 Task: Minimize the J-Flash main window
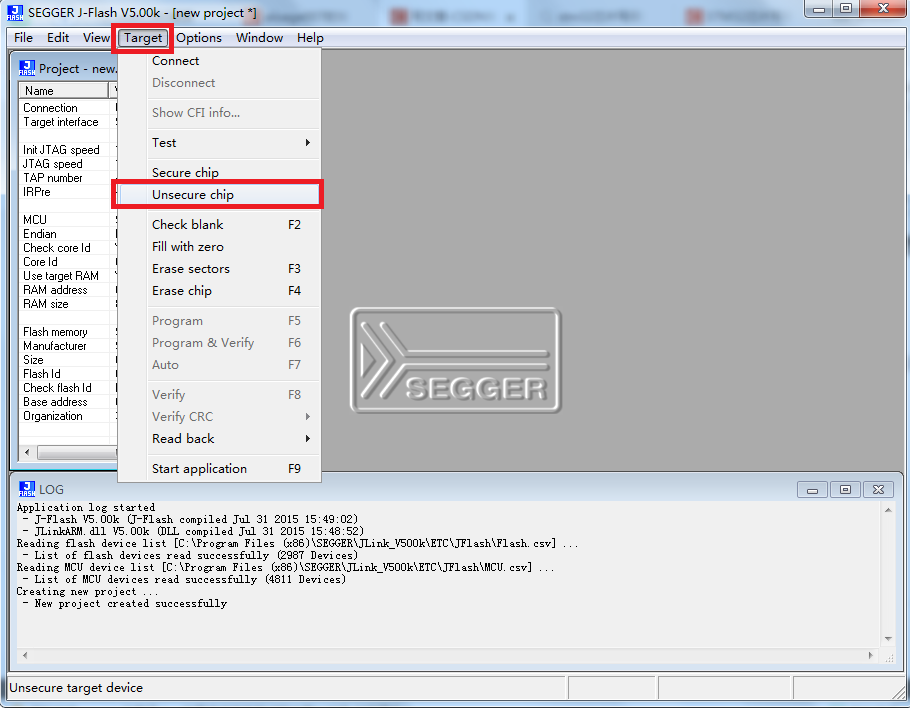(x=819, y=9)
